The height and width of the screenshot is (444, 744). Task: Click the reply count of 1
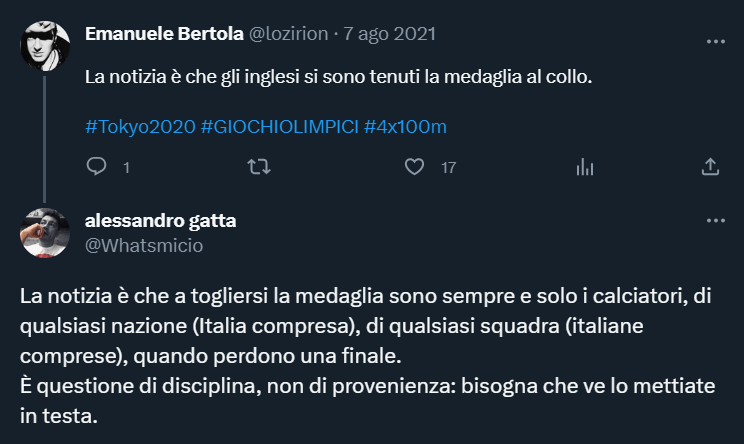pyautogui.click(x=126, y=168)
